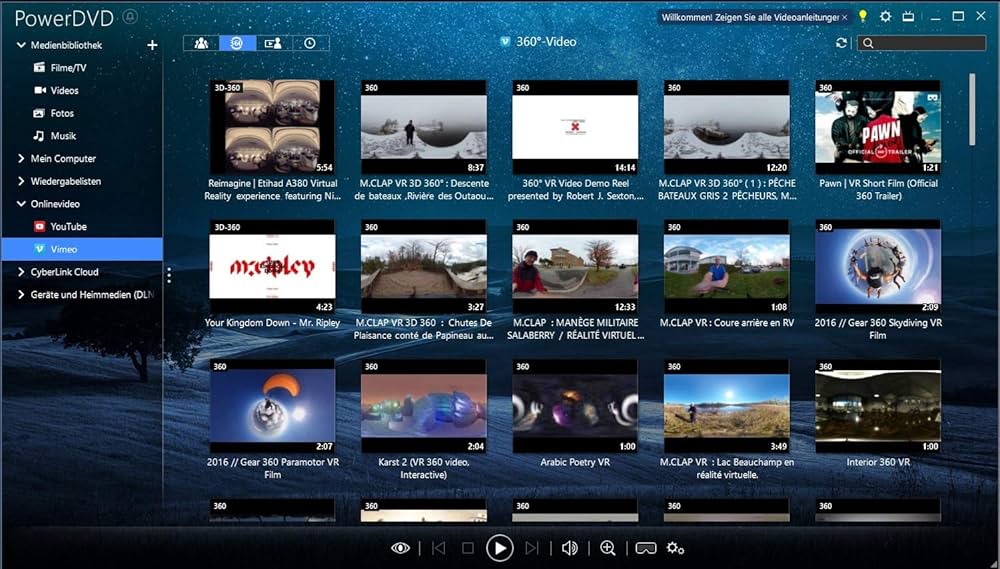The height and width of the screenshot is (569, 1000).
Task: Open the Reimagine Etihad A380 video
Action: point(272,128)
